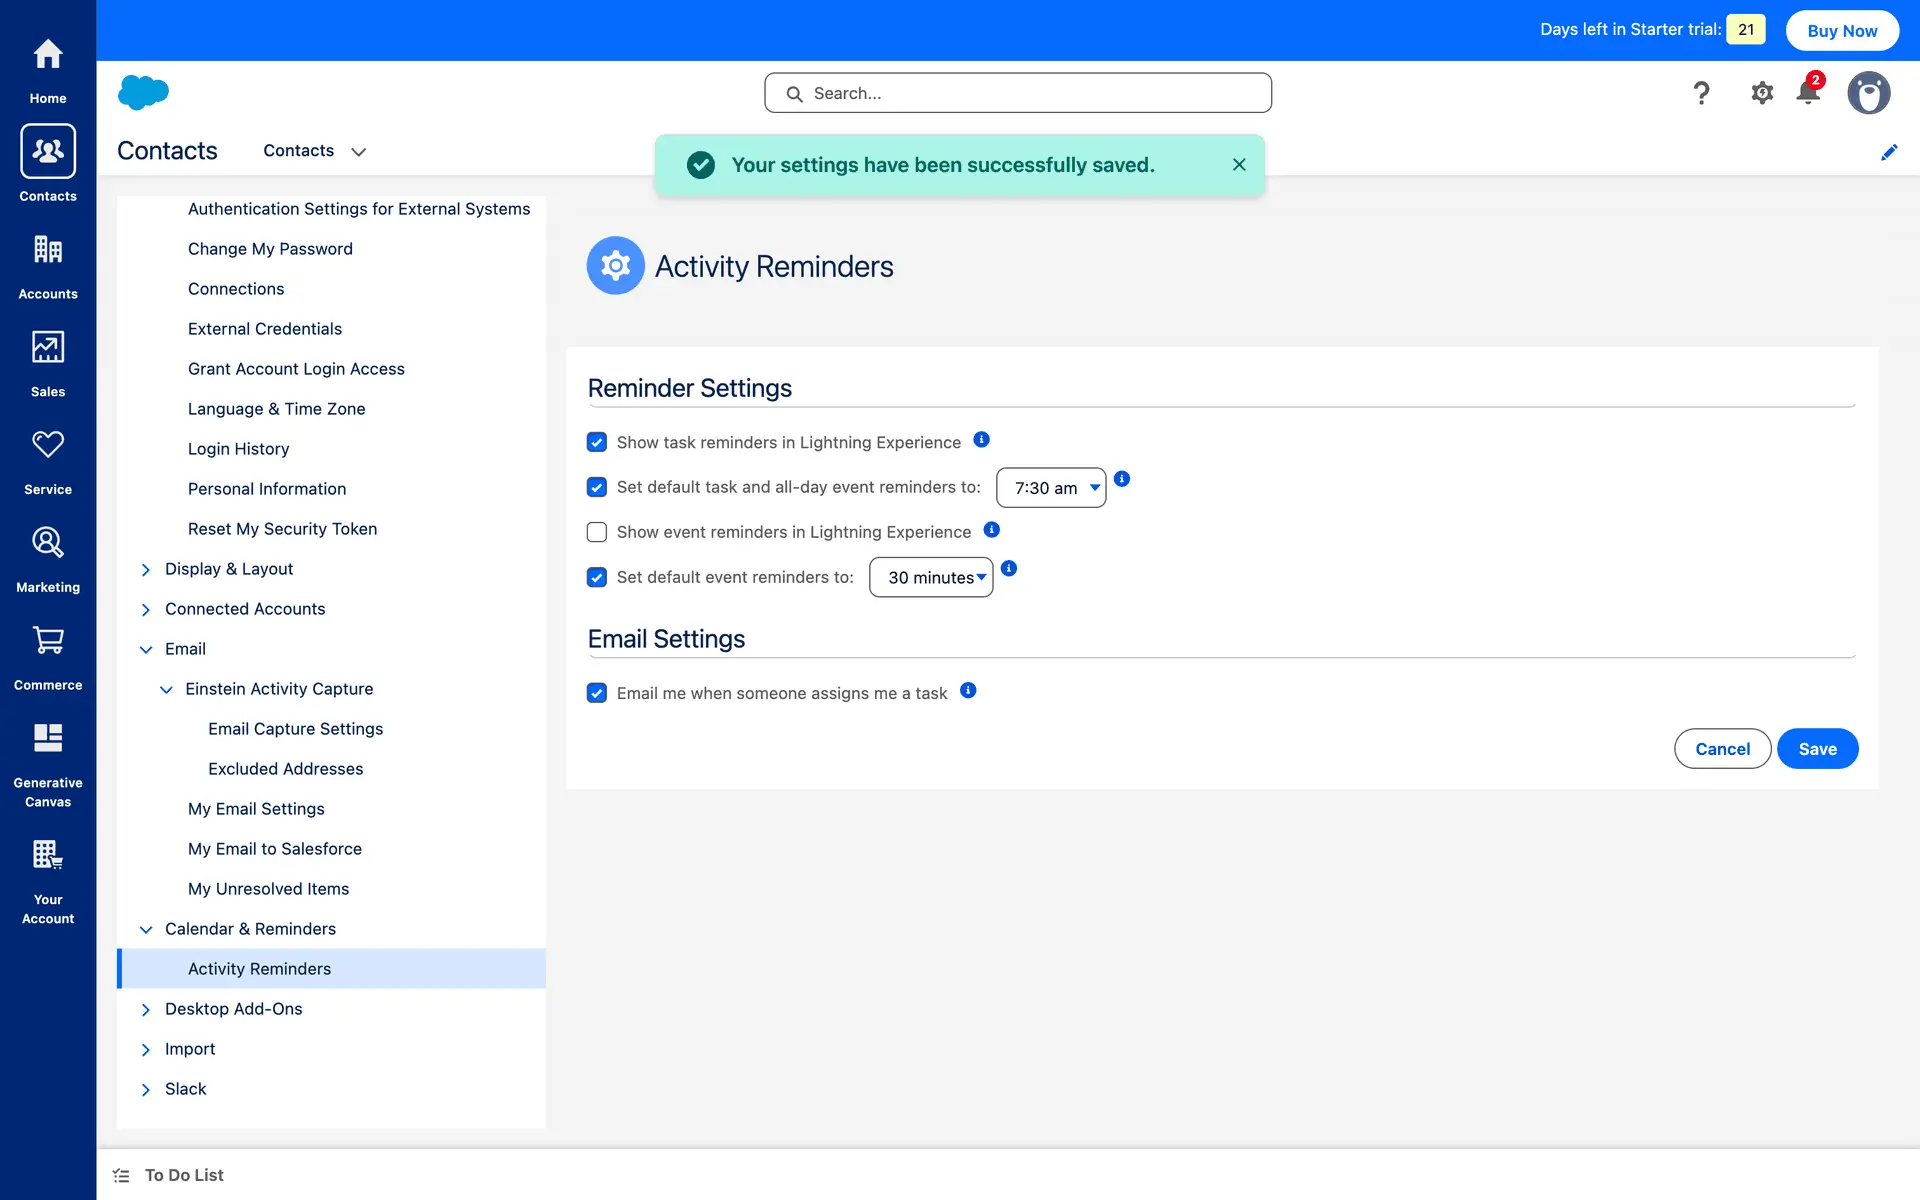
Task: Open the help question mark icon
Action: [x=1701, y=93]
